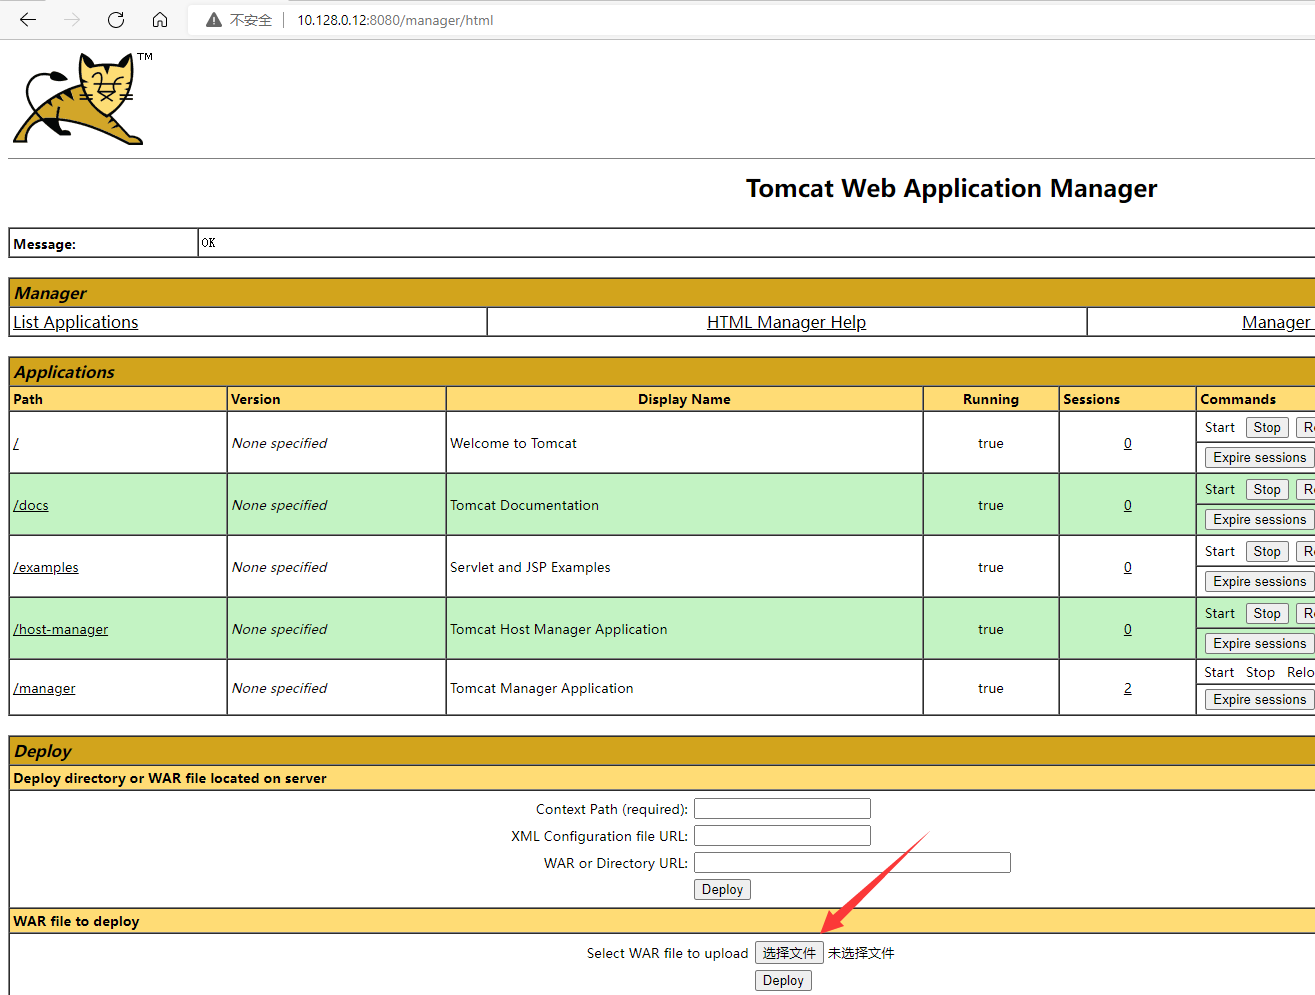The height and width of the screenshot is (995, 1315).
Task: Expire sessions for /examples
Action: coord(1259,581)
